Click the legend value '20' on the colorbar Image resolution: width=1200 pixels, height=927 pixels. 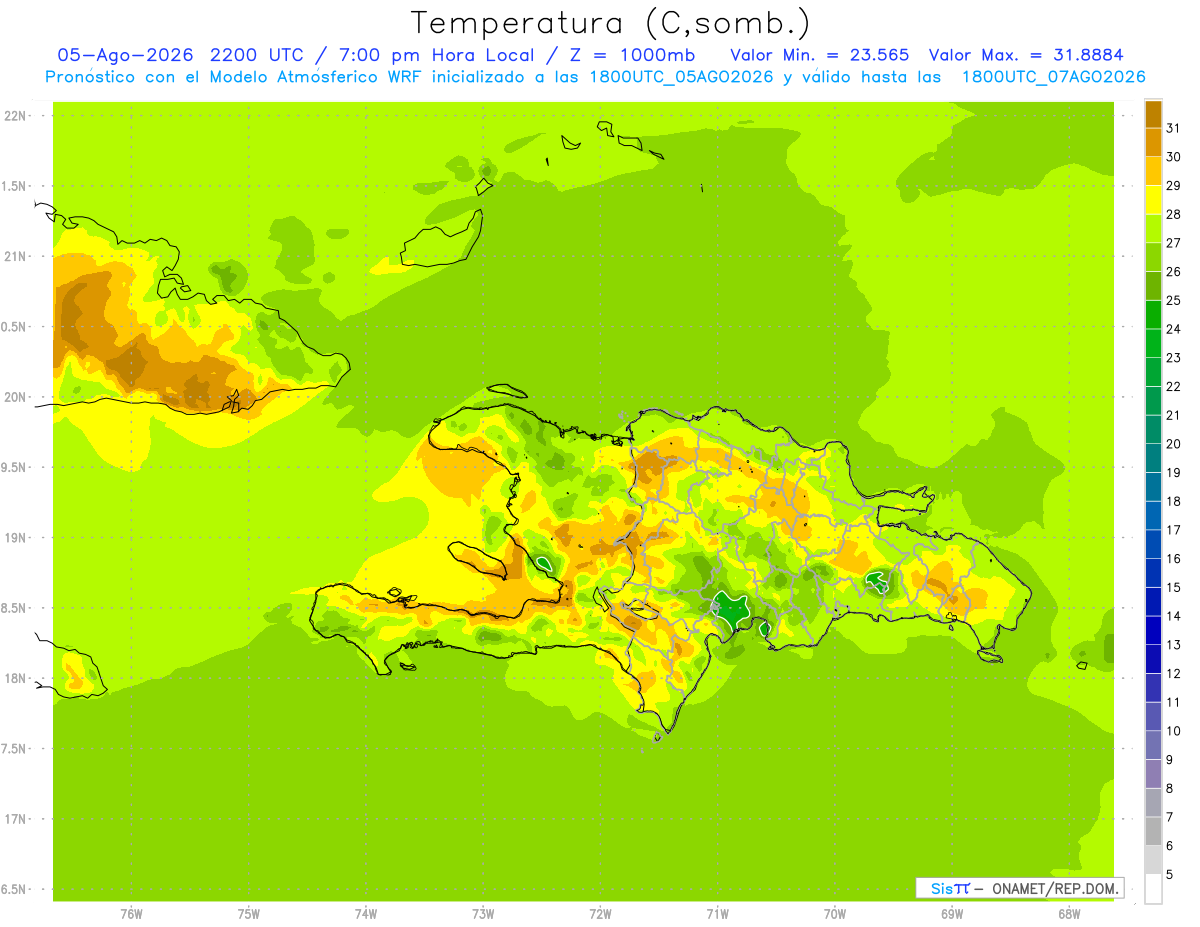(1174, 444)
